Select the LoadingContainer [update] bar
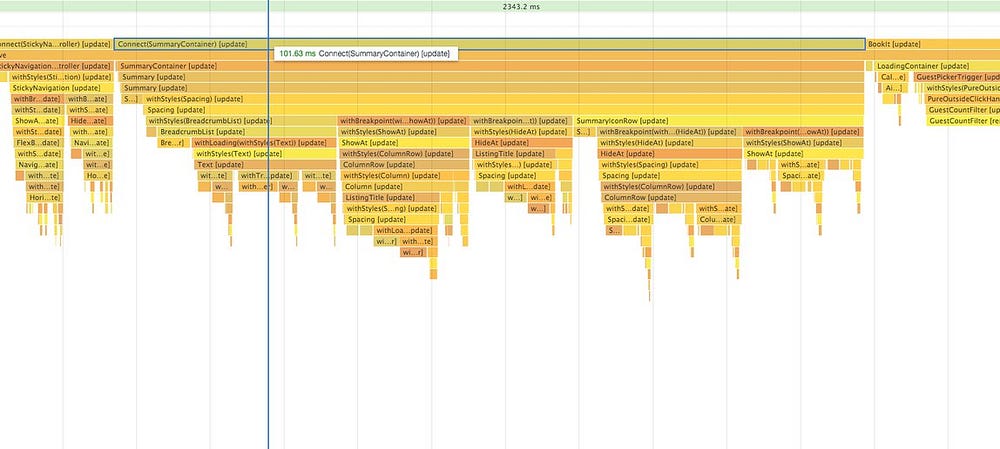The image size is (1000, 449). click(938, 66)
